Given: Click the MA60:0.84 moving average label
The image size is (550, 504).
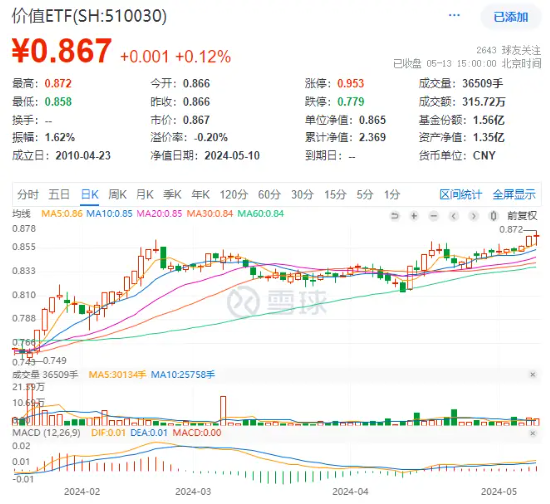Looking at the screenshot, I should pos(261,214).
